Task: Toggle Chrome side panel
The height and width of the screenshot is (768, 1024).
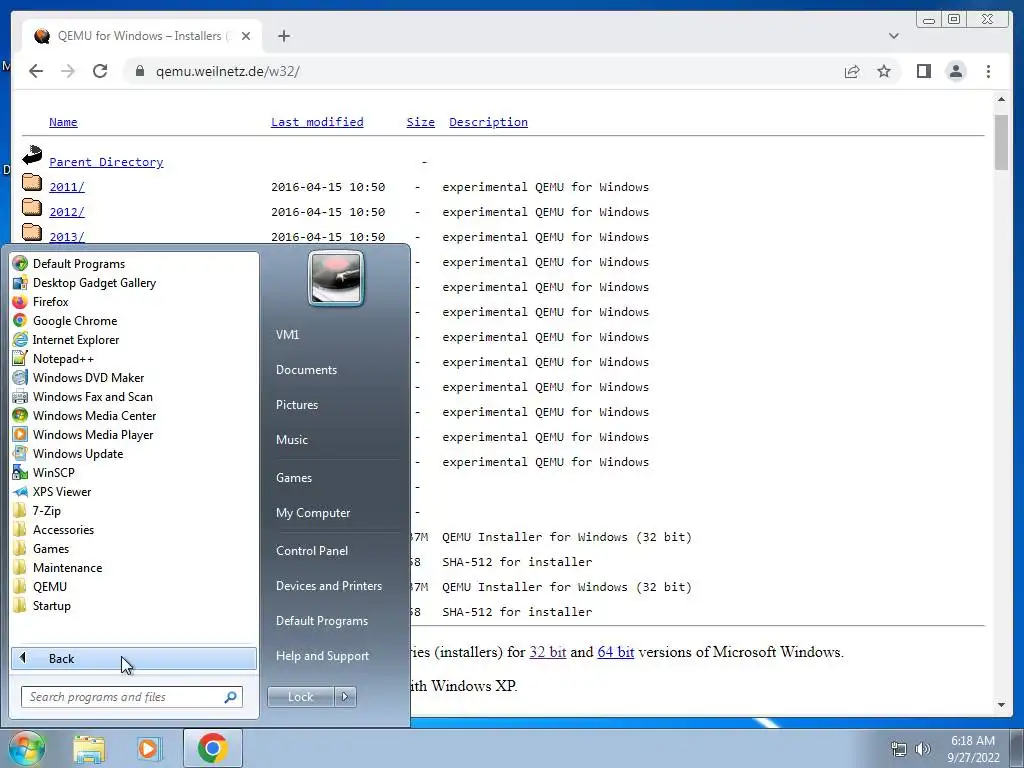Action: pos(923,71)
